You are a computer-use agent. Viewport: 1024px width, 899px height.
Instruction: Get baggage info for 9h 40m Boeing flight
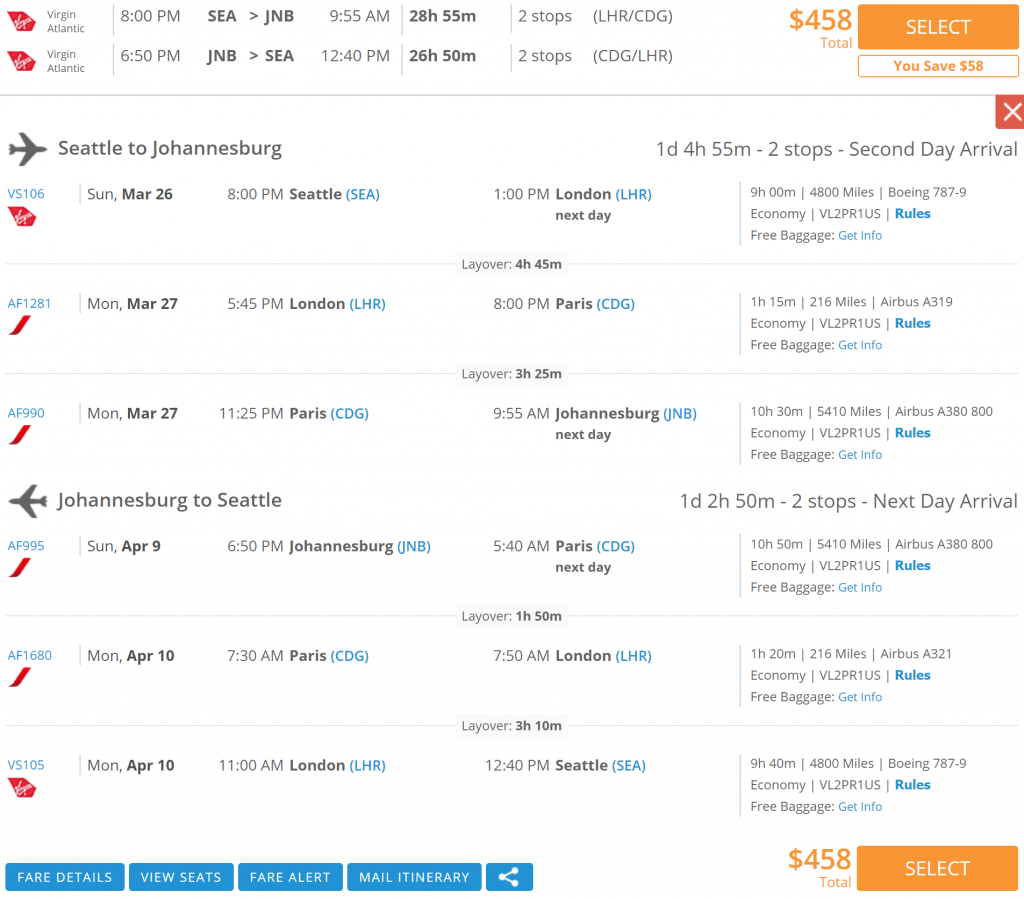[x=859, y=807]
